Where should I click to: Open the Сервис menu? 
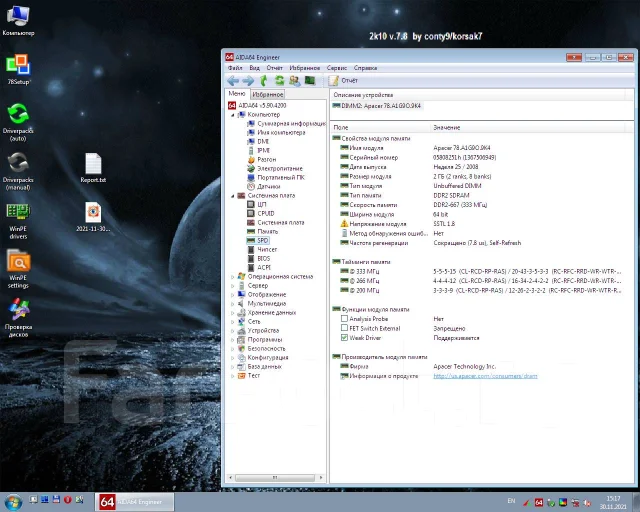[x=337, y=68]
